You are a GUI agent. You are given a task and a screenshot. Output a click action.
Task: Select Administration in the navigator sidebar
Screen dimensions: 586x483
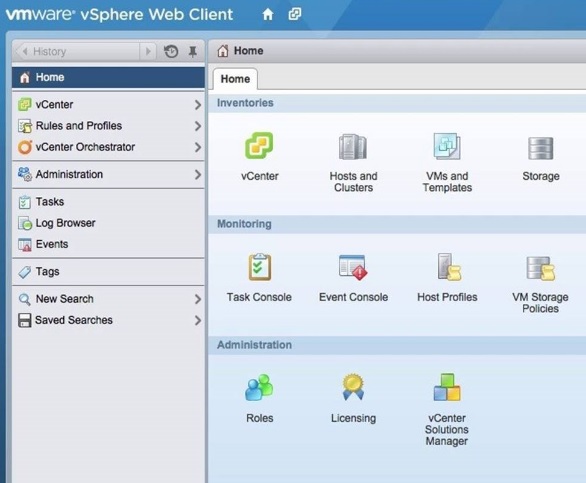point(108,175)
